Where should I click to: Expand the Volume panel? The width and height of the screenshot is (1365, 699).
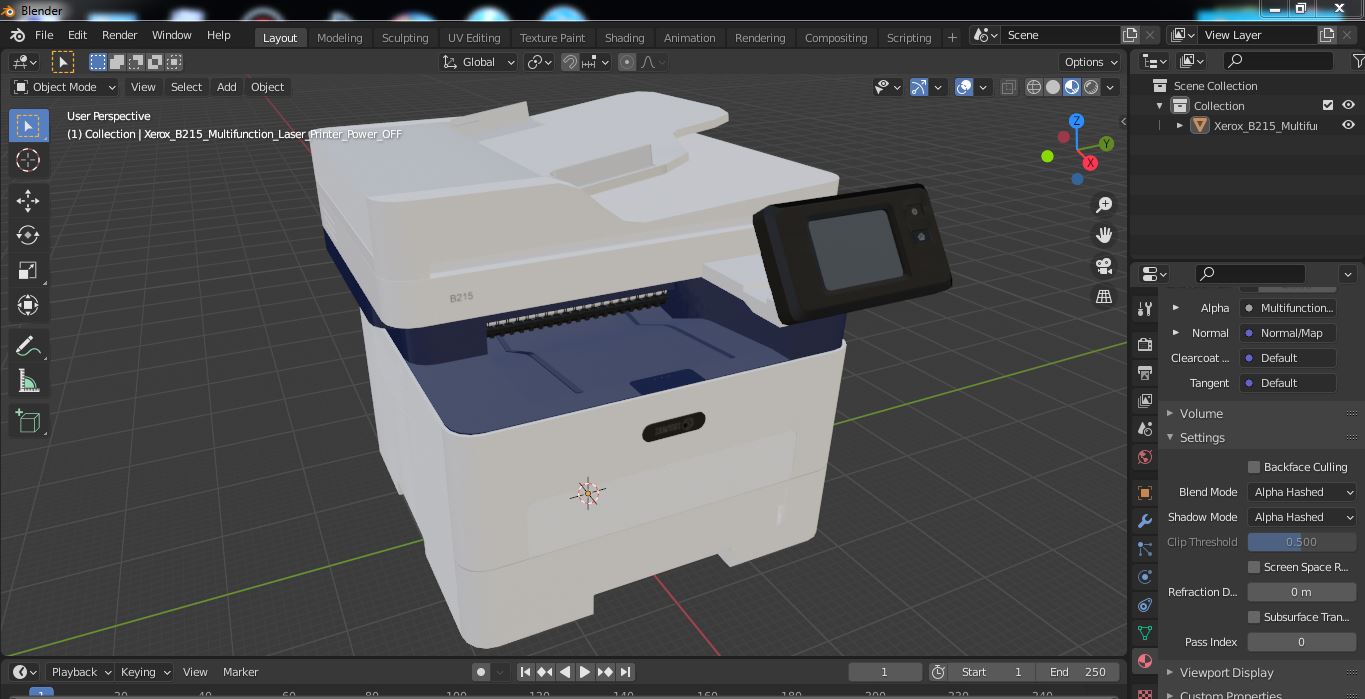1200,413
